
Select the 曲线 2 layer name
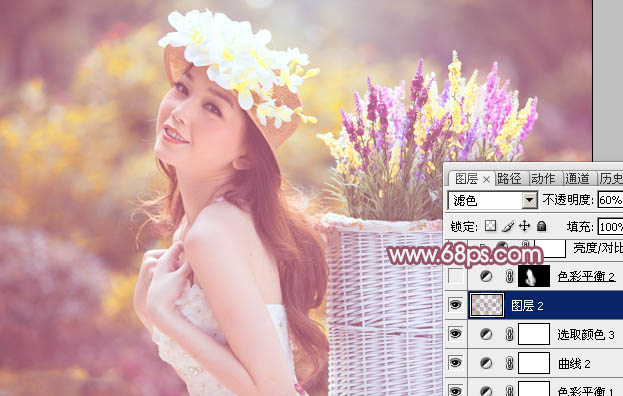point(574,363)
